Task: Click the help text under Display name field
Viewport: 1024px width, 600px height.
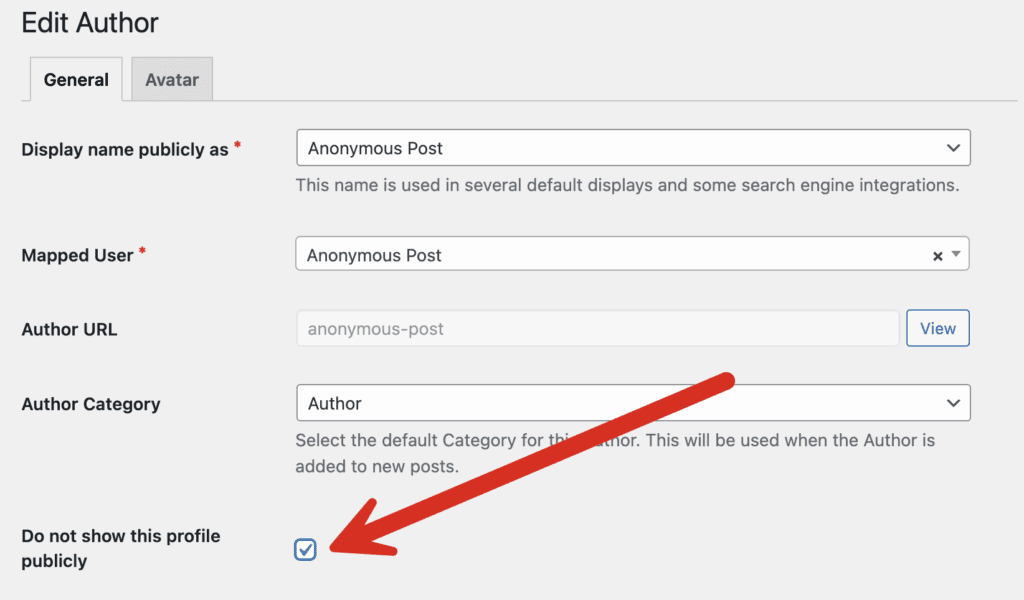Action: point(627,185)
